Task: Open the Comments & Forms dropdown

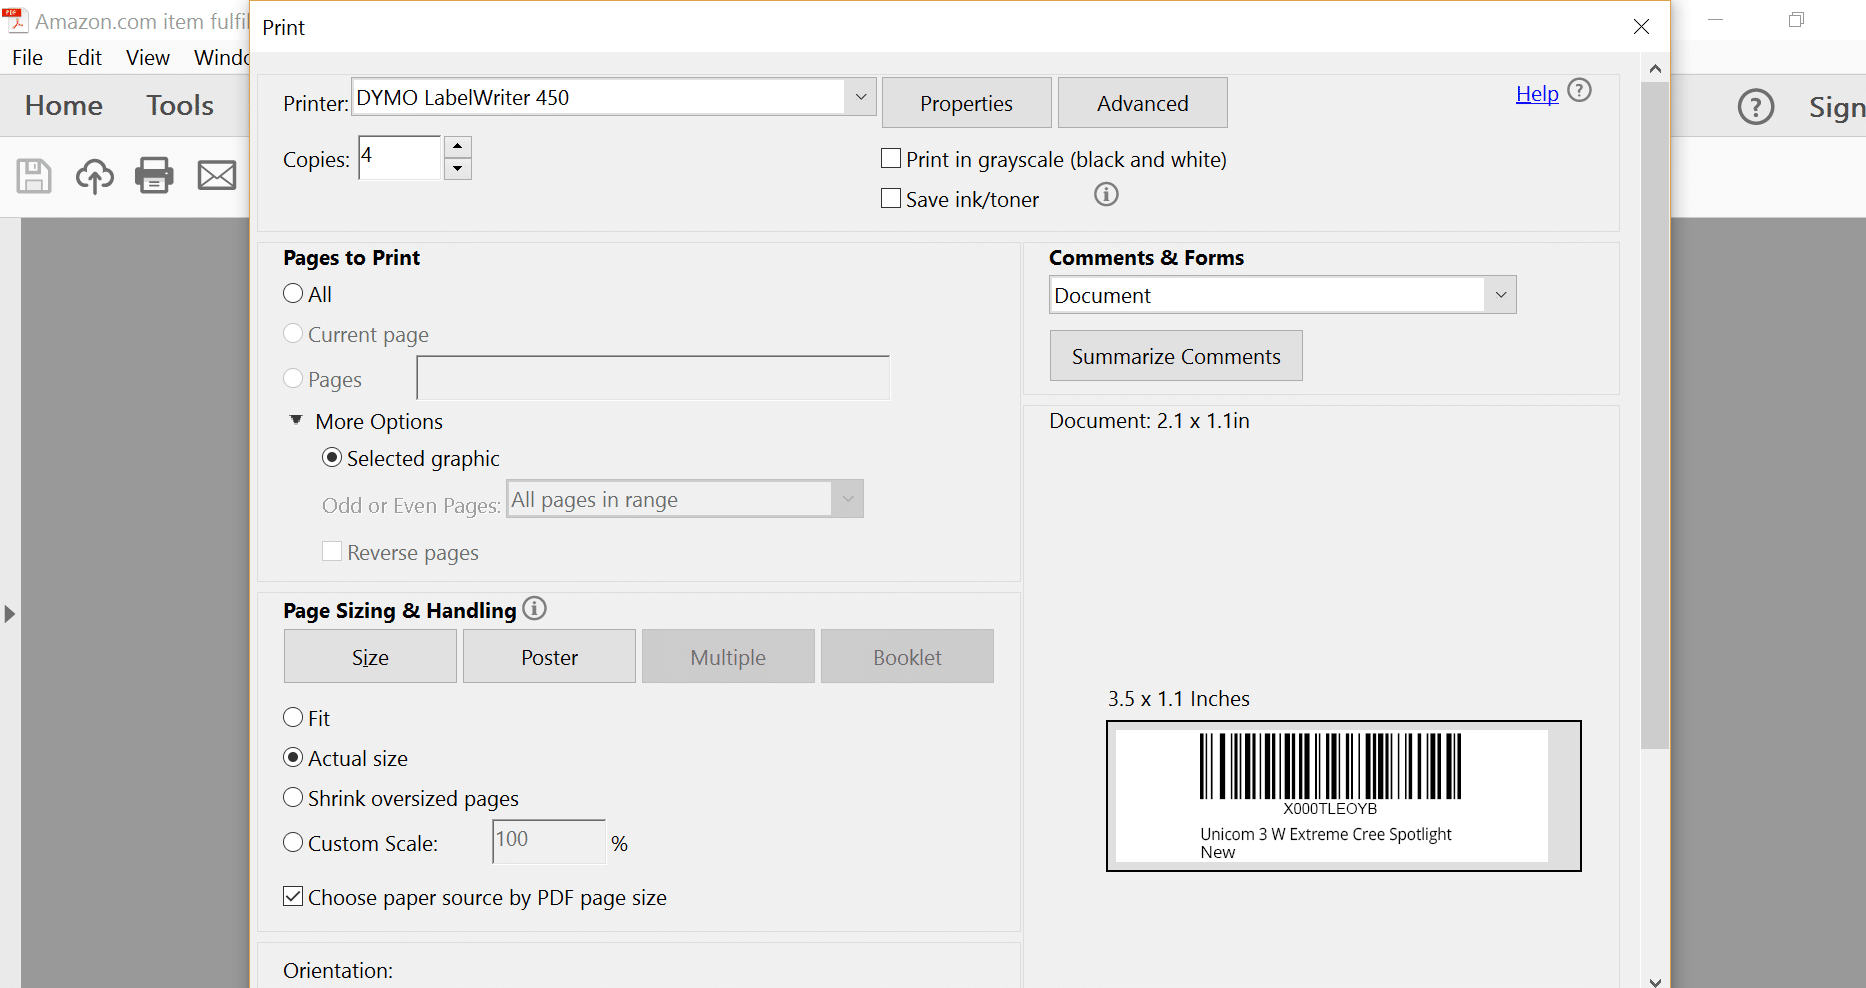Action: pyautogui.click(x=1500, y=295)
